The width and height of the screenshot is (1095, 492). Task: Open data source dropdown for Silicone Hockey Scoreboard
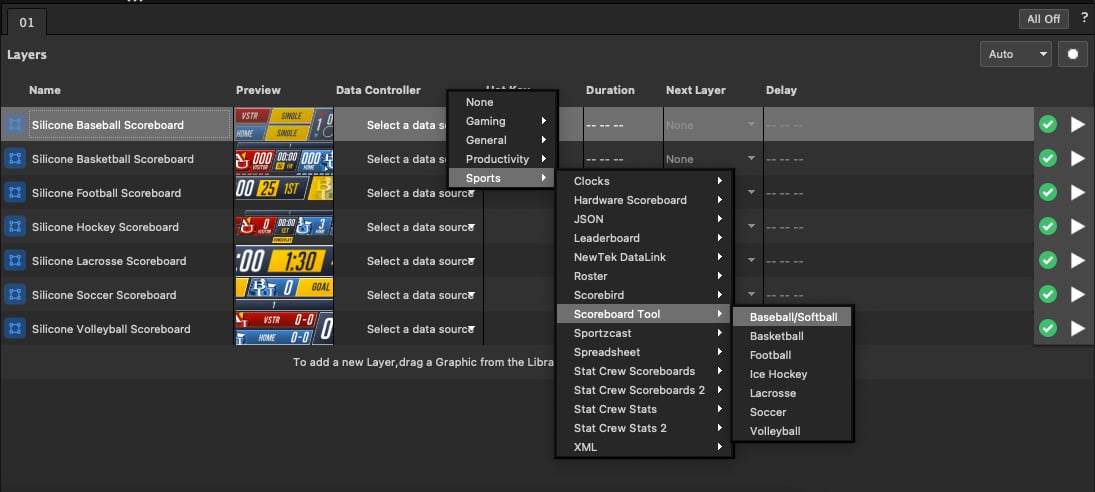coord(420,227)
